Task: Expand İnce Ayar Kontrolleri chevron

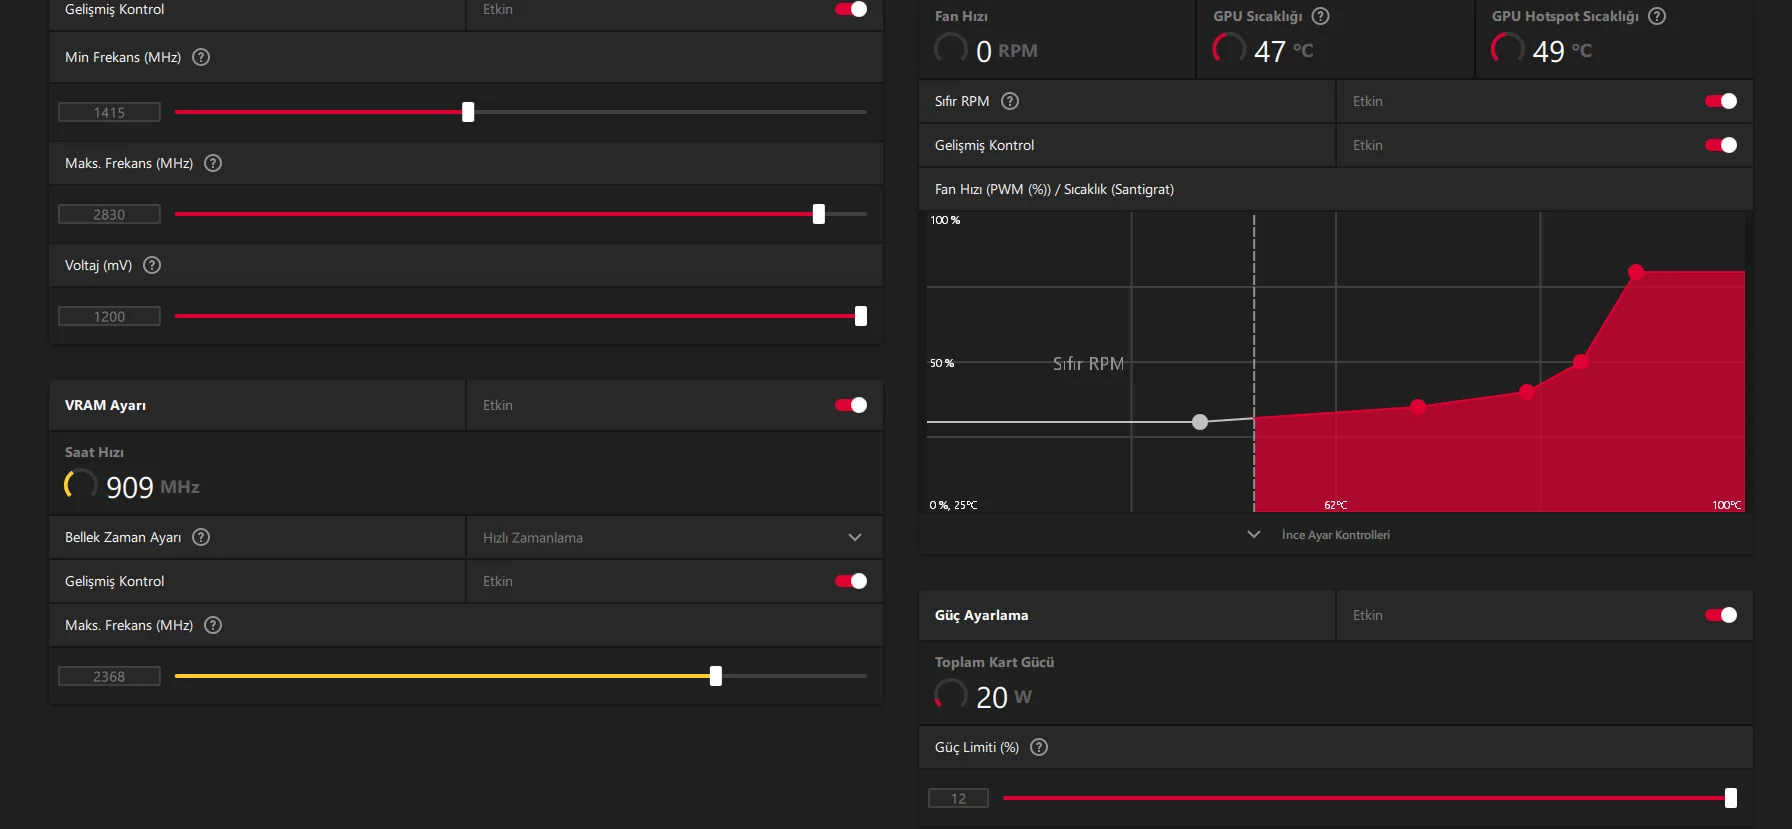Action: pos(1254,534)
